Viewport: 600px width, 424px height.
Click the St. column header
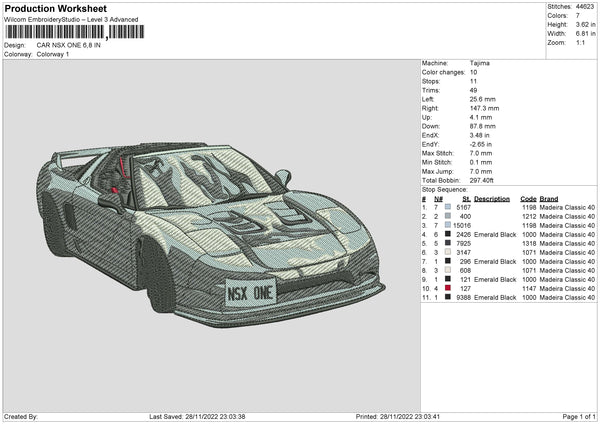[x=466, y=198]
